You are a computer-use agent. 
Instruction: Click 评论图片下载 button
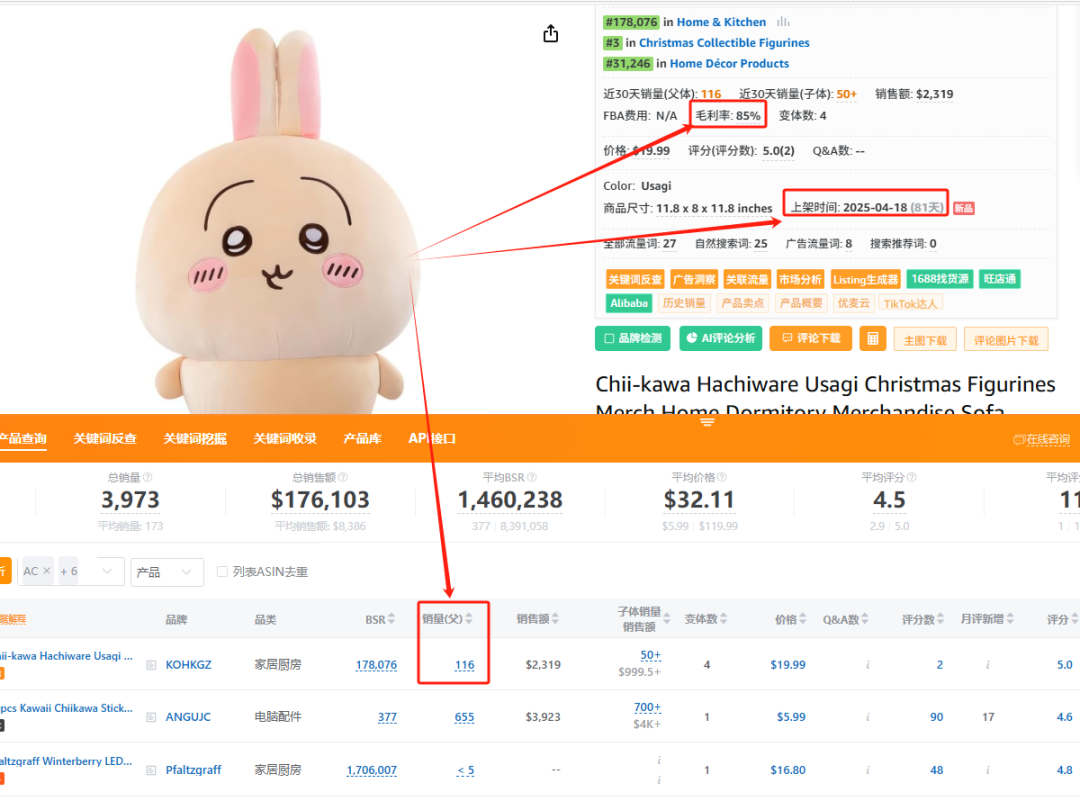click(x=1006, y=340)
